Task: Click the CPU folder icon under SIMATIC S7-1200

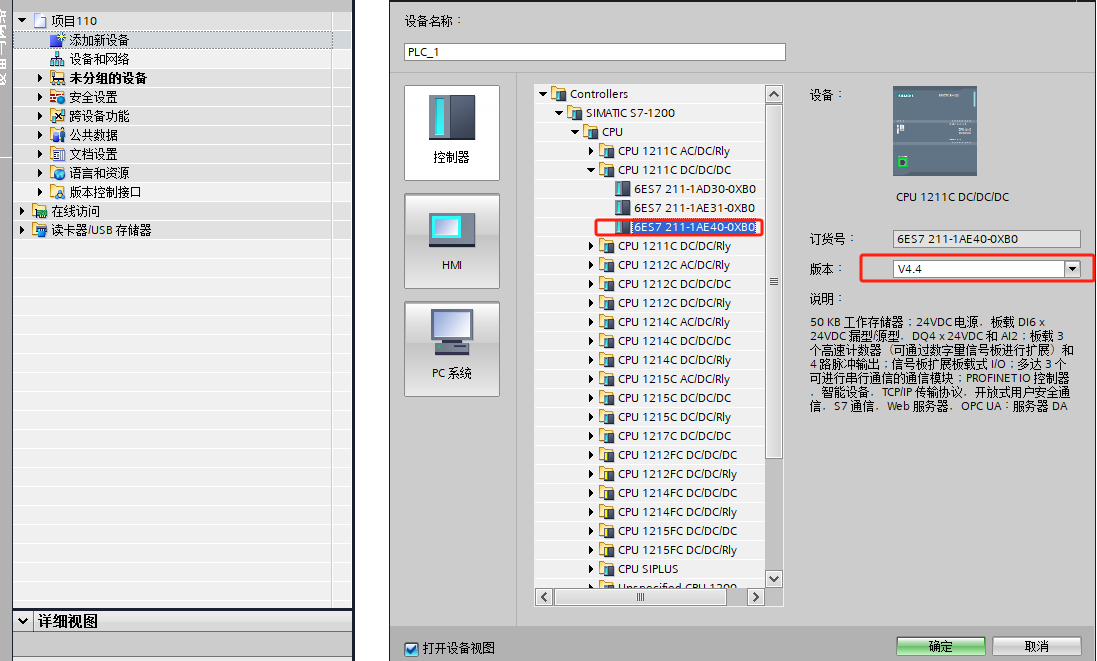Action: pos(590,132)
